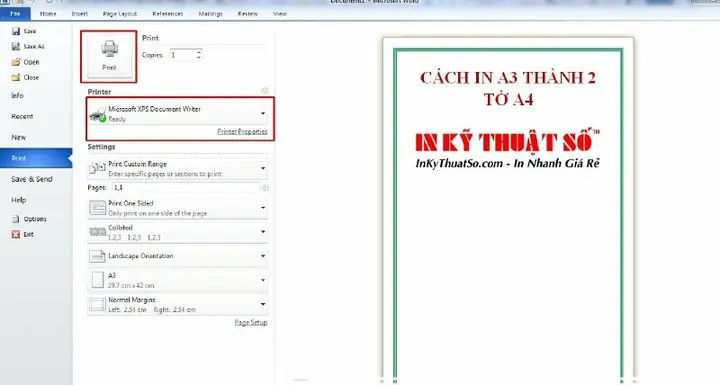Increase the Copies count with up arrow

point(199,52)
